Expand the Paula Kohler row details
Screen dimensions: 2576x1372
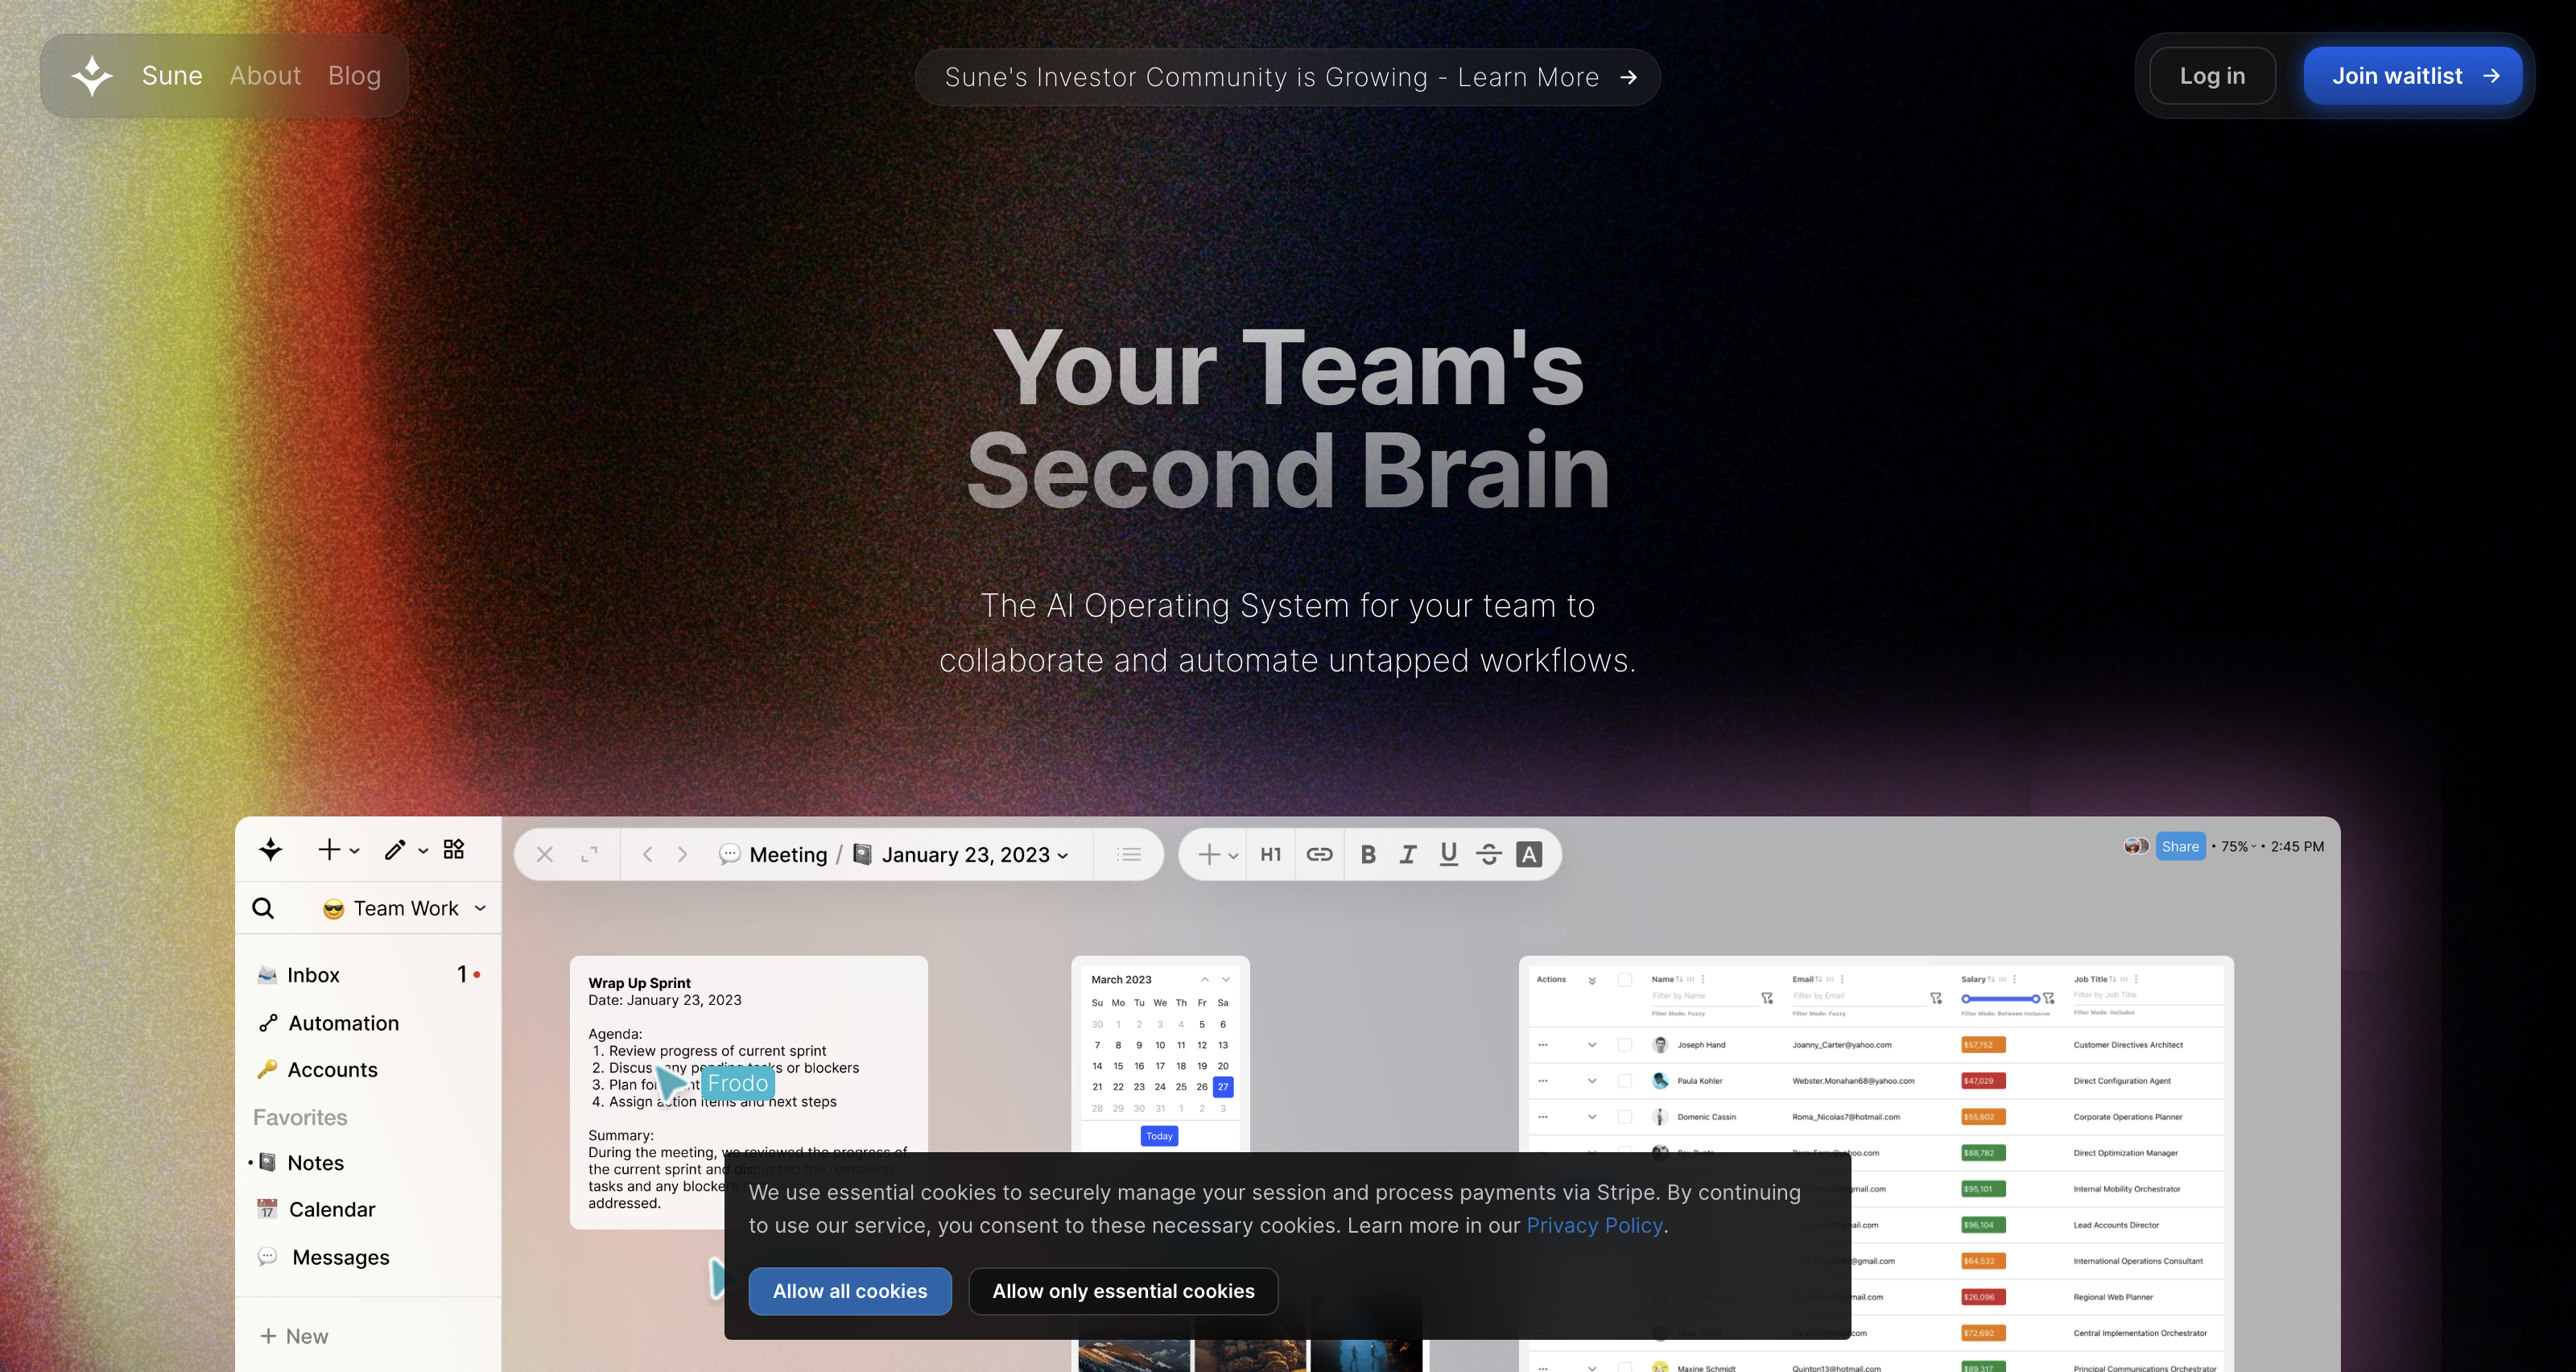tap(1592, 1081)
